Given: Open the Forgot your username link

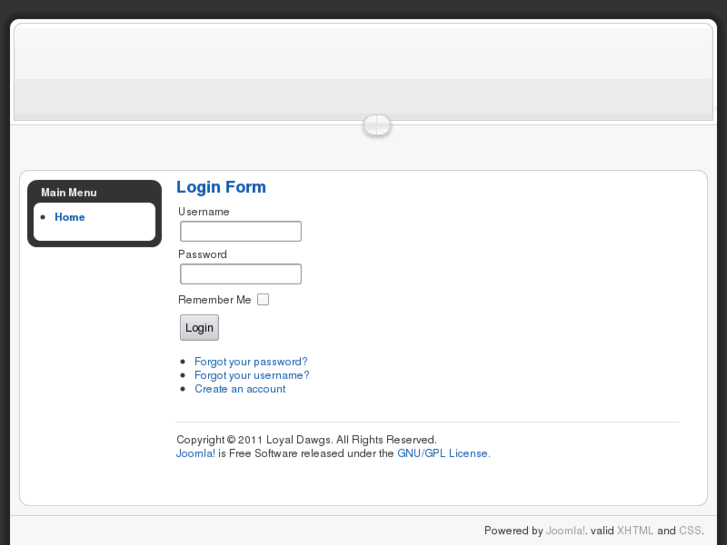Looking at the screenshot, I should click(x=252, y=376).
